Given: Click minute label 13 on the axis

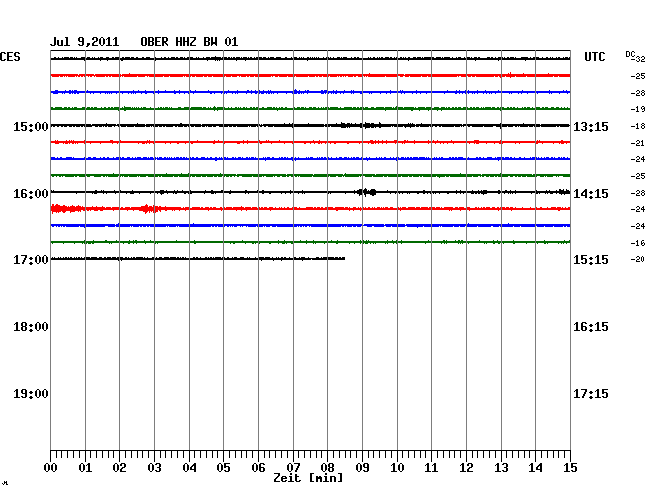Looking at the screenshot, I should [501, 468].
